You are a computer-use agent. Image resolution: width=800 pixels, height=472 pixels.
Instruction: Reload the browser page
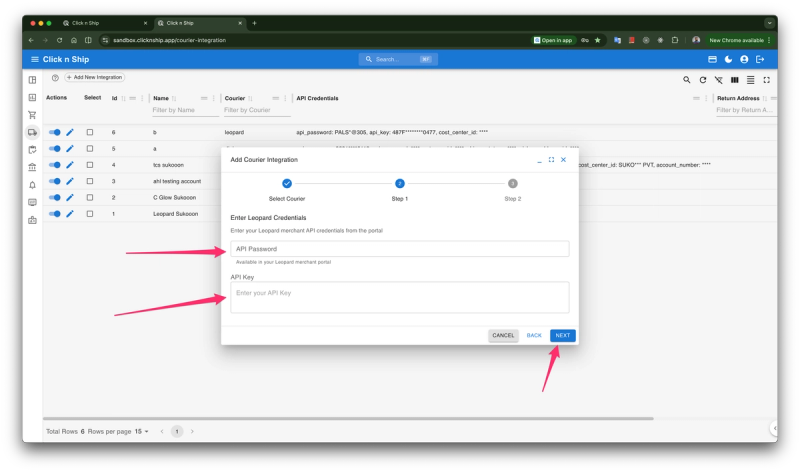pyautogui.click(x=59, y=40)
